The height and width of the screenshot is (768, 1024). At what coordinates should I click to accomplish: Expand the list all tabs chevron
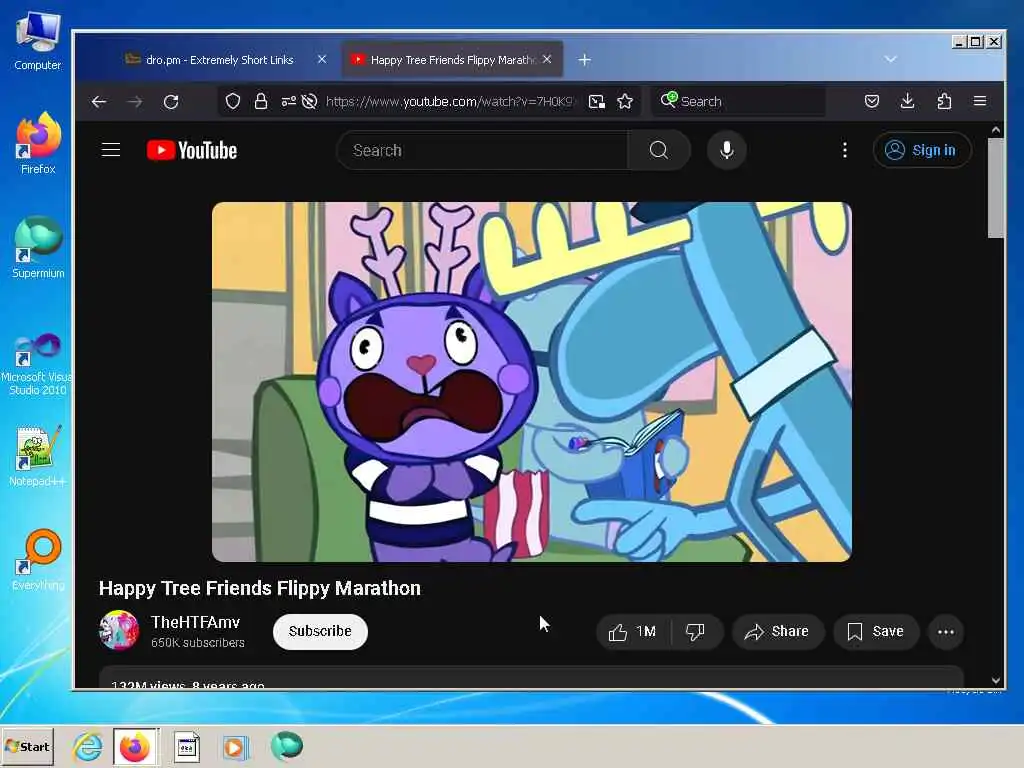[890, 59]
